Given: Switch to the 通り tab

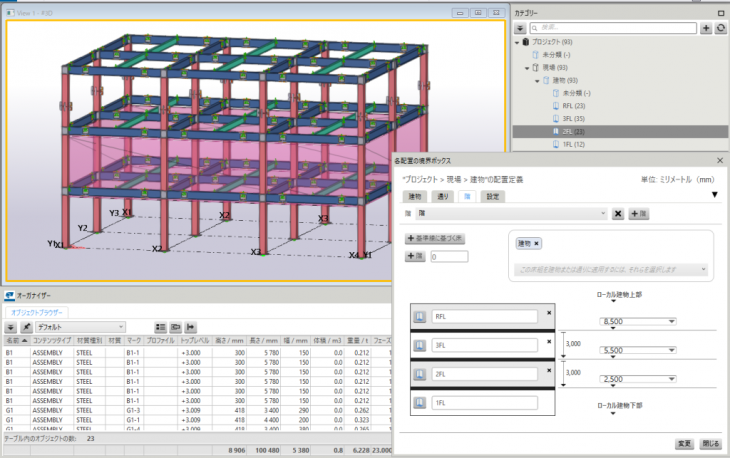Looking at the screenshot, I should tap(441, 197).
